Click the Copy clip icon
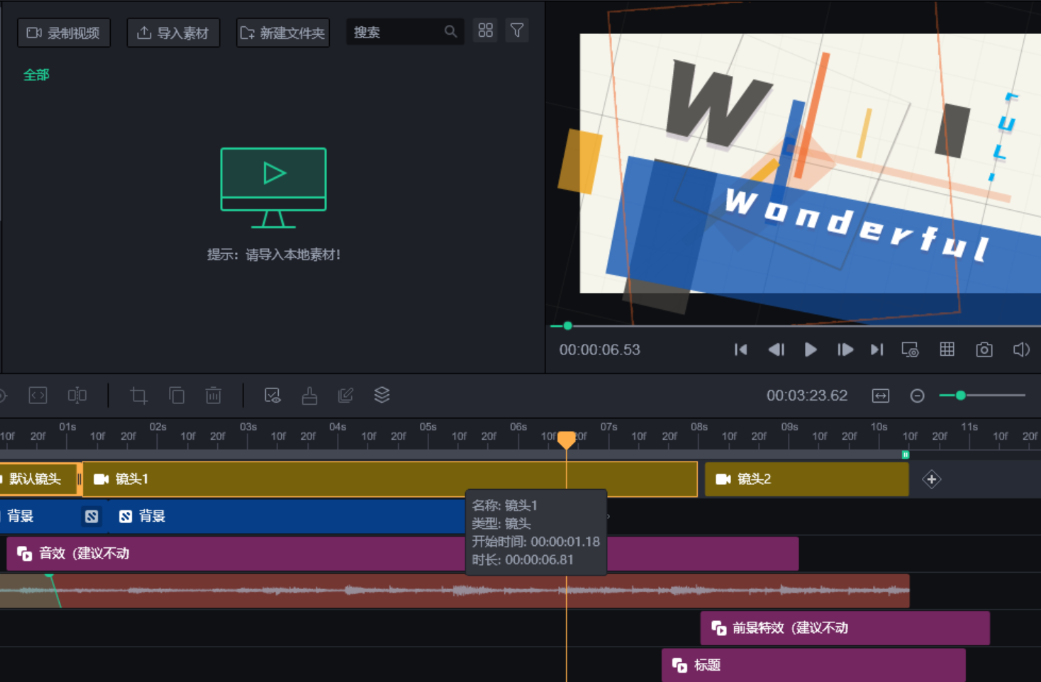Viewport: 1041px width, 682px height. pyautogui.click(x=176, y=395)
